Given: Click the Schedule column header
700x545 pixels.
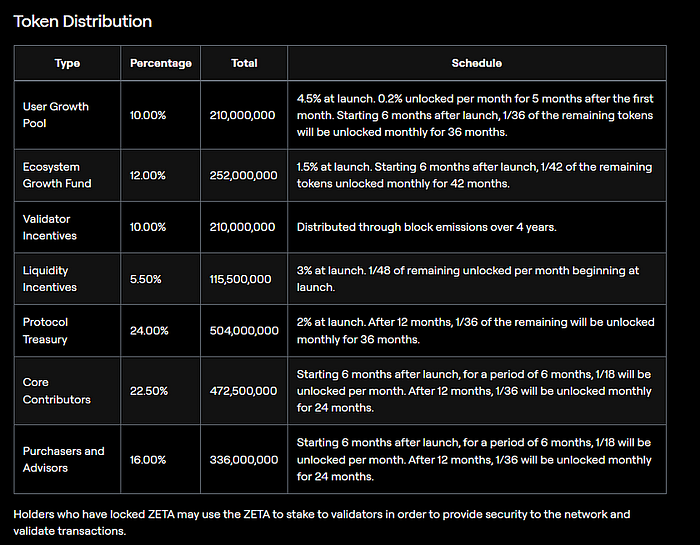Looking at the screenshot, I should 477,63.
